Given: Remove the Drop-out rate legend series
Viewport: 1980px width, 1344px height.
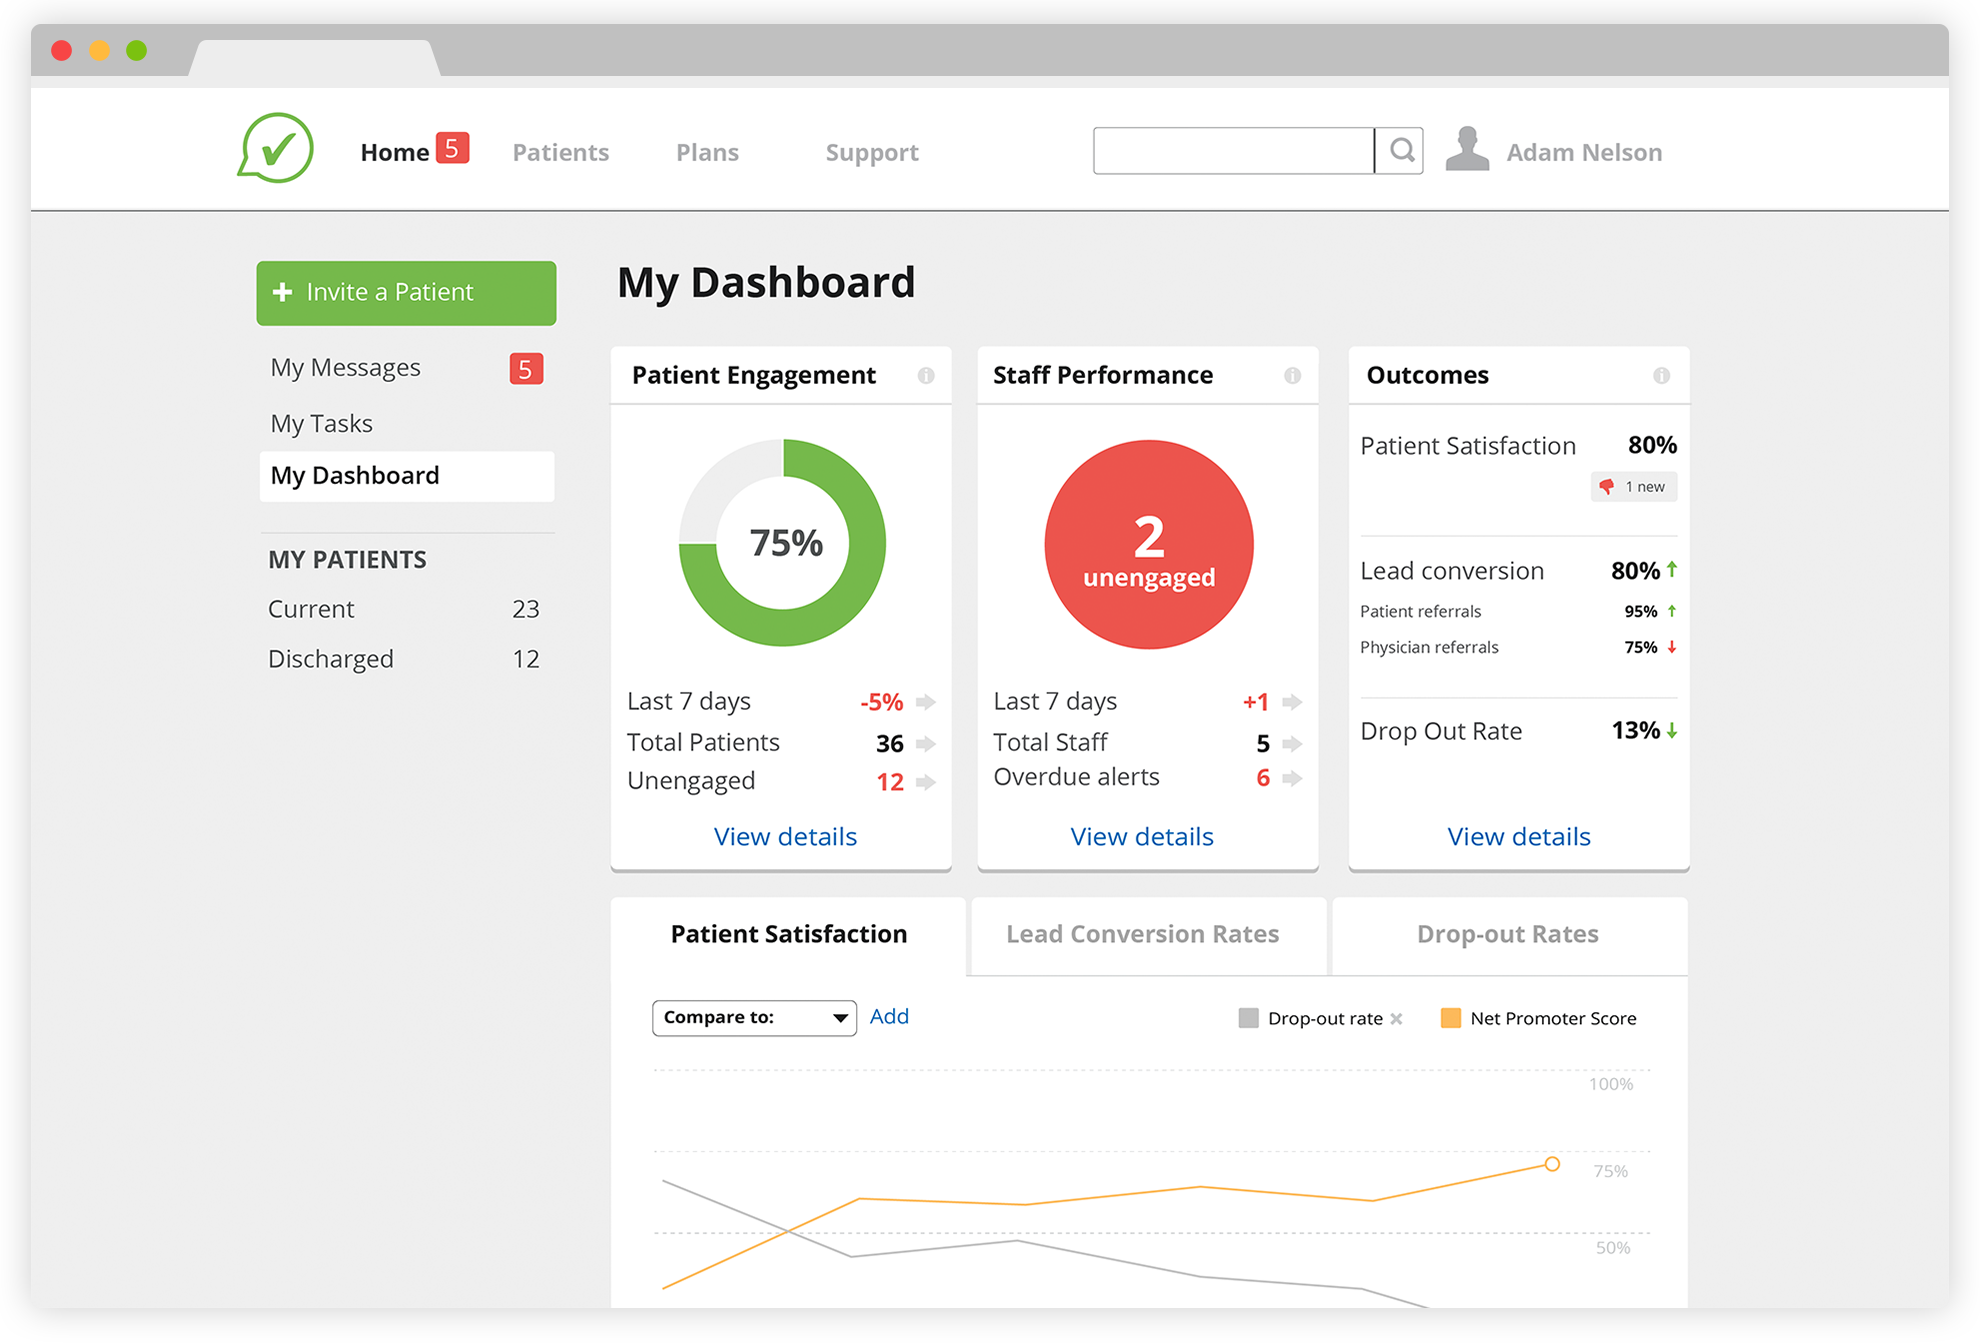Looking at the screenshot, I should (x=1397, y=1019).
